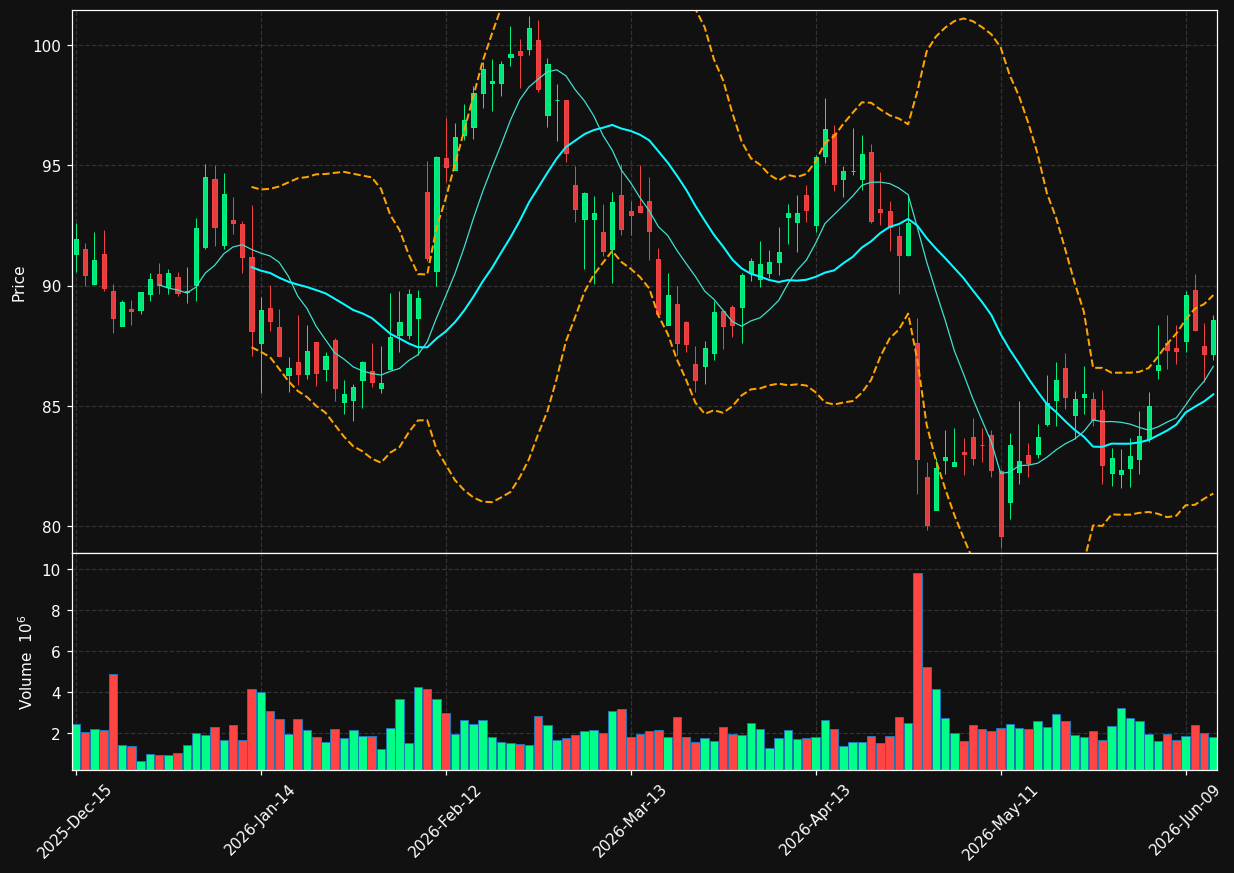The width and height of the screenshot is (1234, 873).
Task: Click the volume axis tick 4
Action: click(x=58, y=693)
